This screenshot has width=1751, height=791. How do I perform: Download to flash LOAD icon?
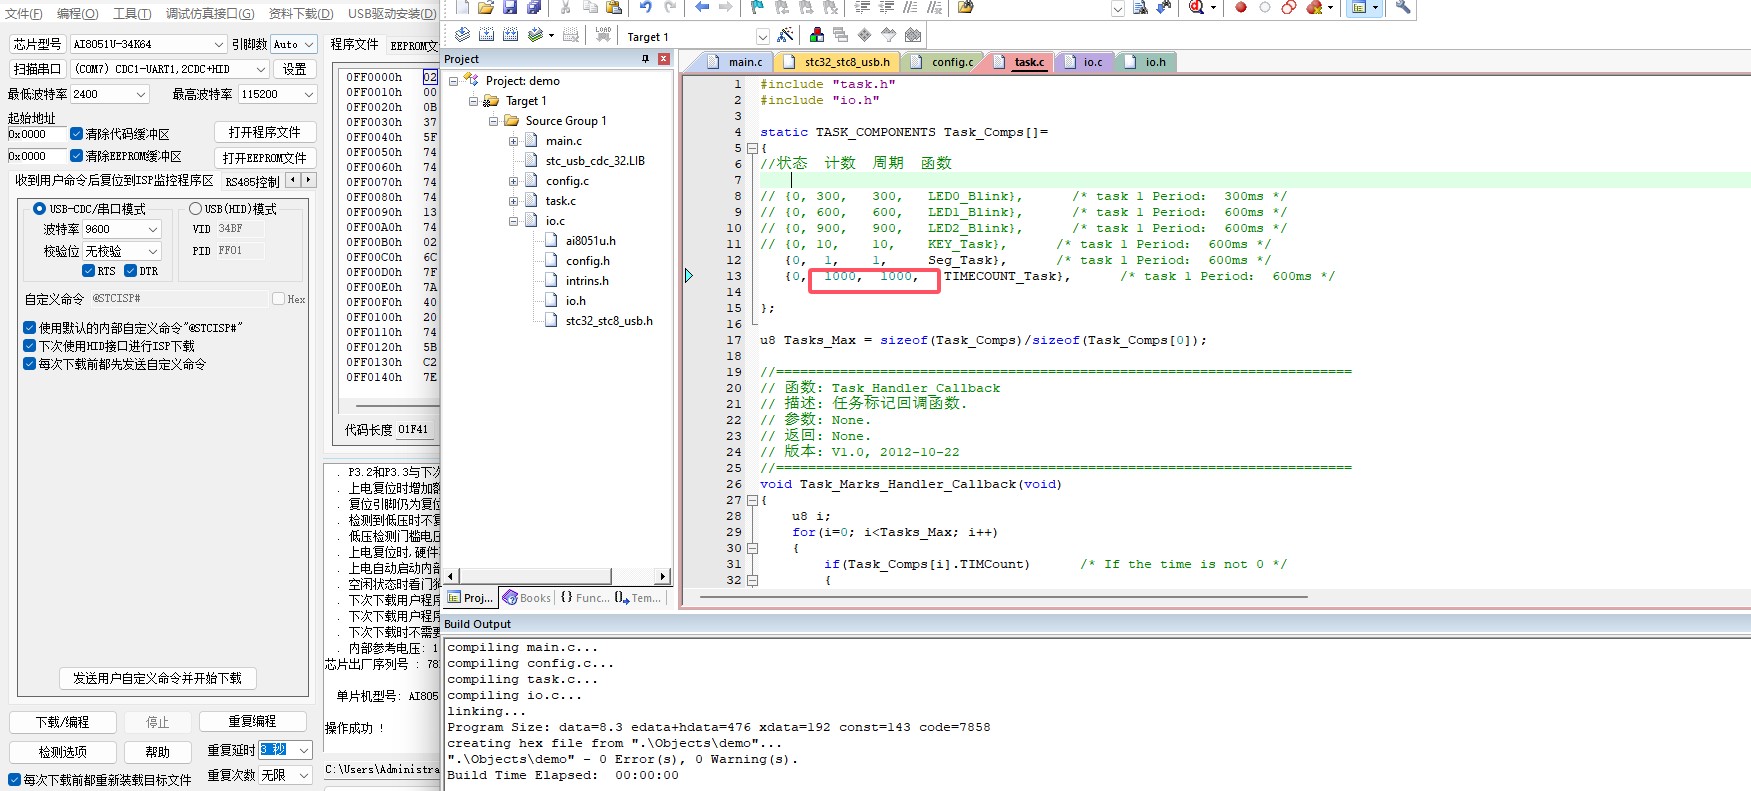click(x=603, y=35)
